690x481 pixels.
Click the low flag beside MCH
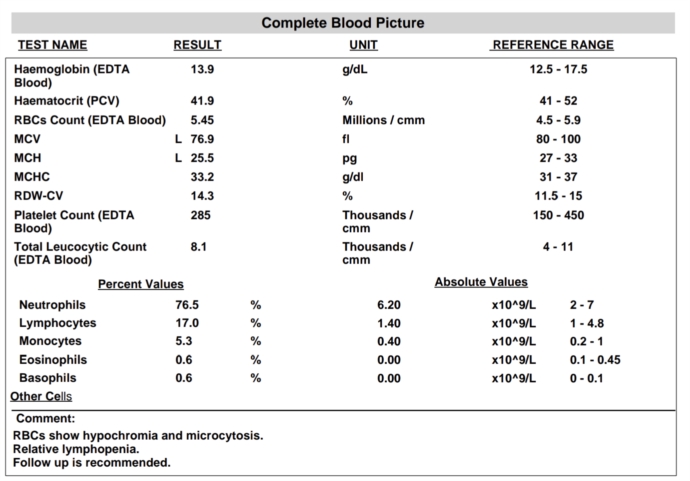coord(178,158)
